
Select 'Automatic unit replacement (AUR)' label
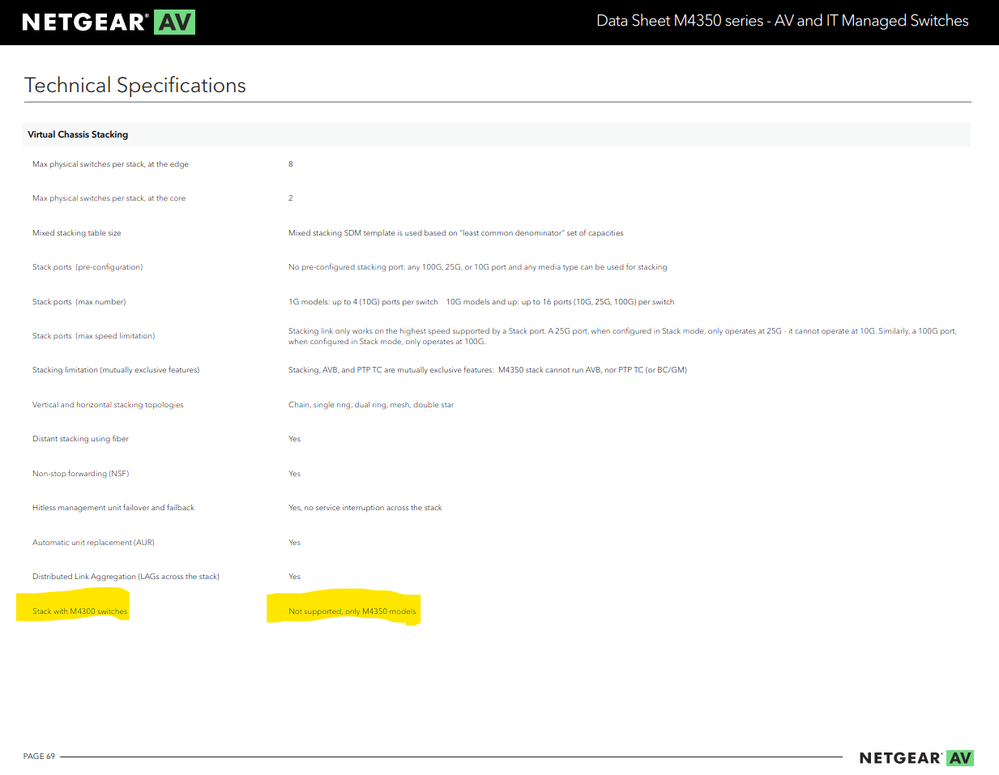(x=93, y=542)
